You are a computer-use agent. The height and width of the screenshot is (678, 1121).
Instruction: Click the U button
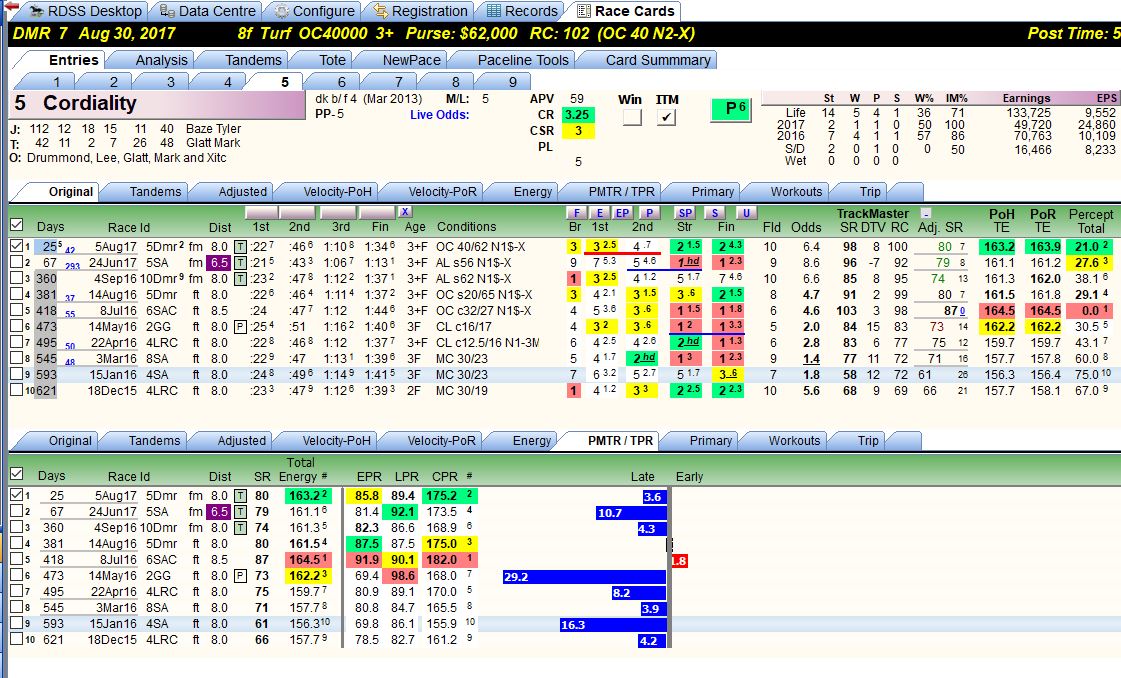pos(746,212)
